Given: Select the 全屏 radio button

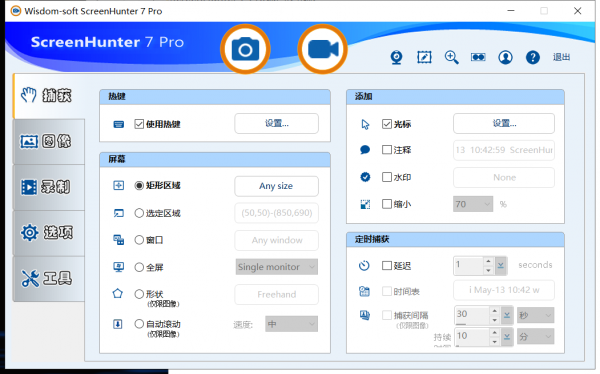Looking at the screenshot, I should [x=139, y=267].
